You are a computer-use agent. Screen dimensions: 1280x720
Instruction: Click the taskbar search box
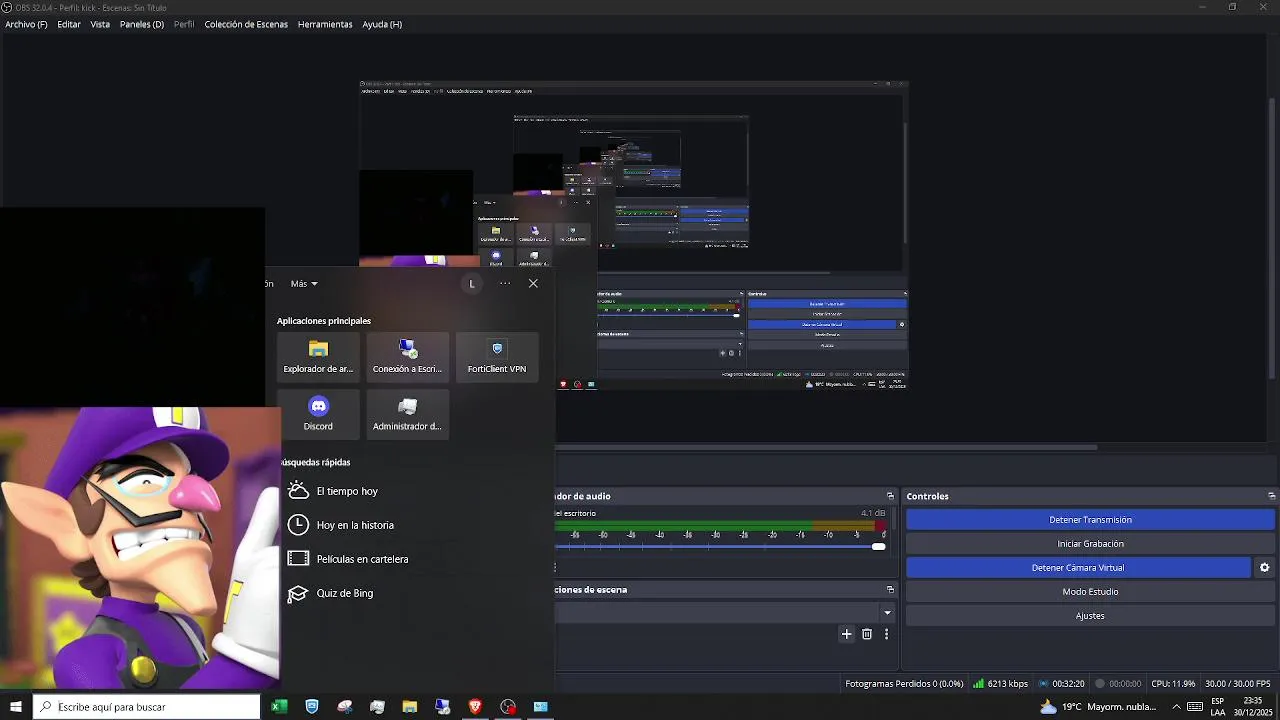coord(147,707)
